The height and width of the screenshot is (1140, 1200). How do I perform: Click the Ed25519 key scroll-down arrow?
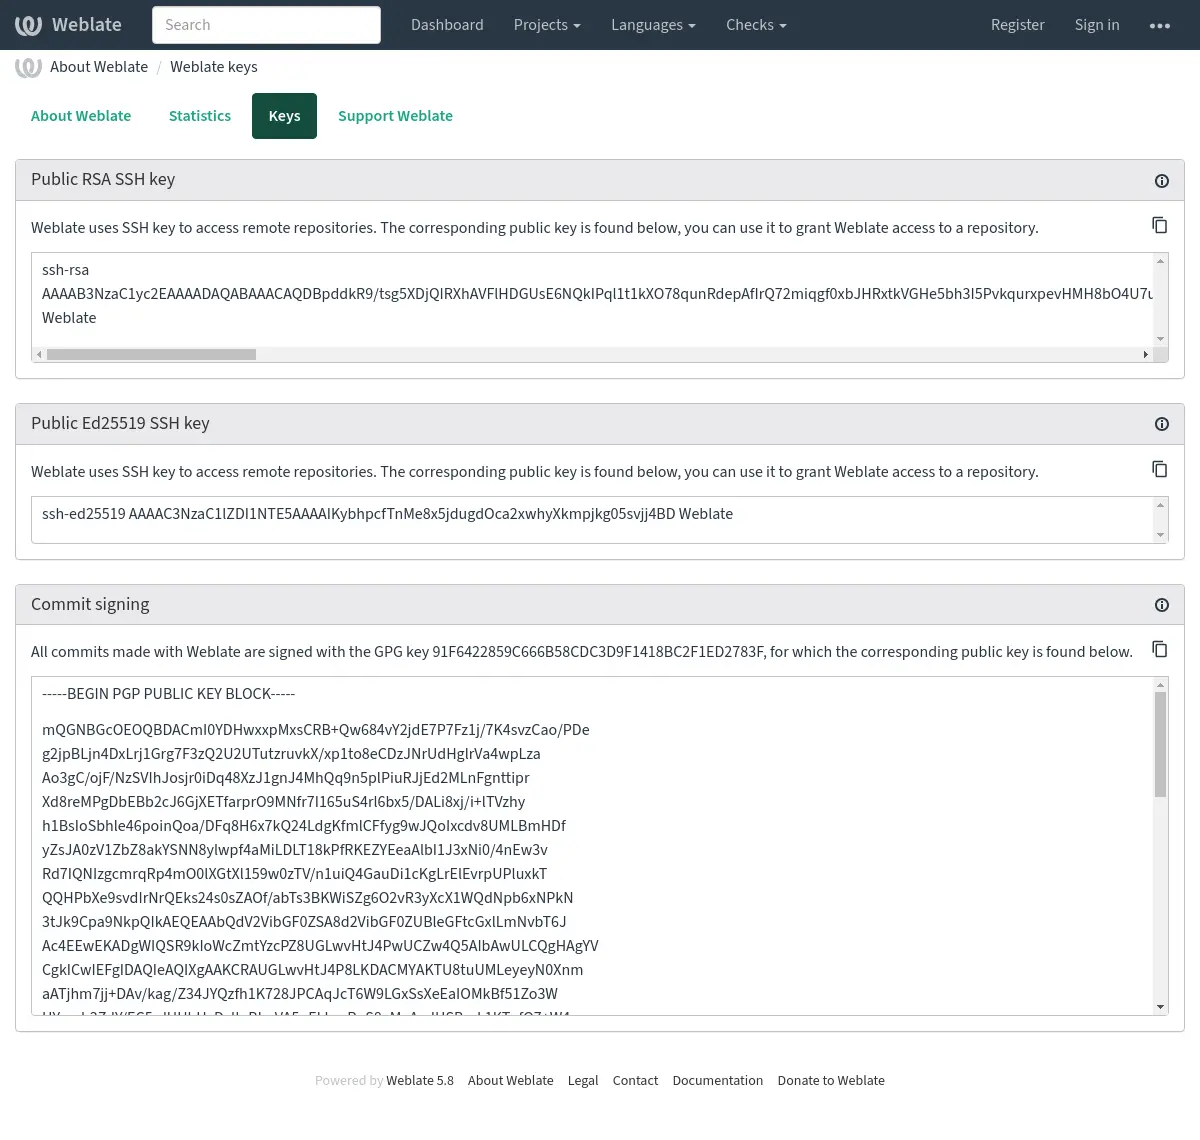pyautogui.click(x=1160, y=535)
